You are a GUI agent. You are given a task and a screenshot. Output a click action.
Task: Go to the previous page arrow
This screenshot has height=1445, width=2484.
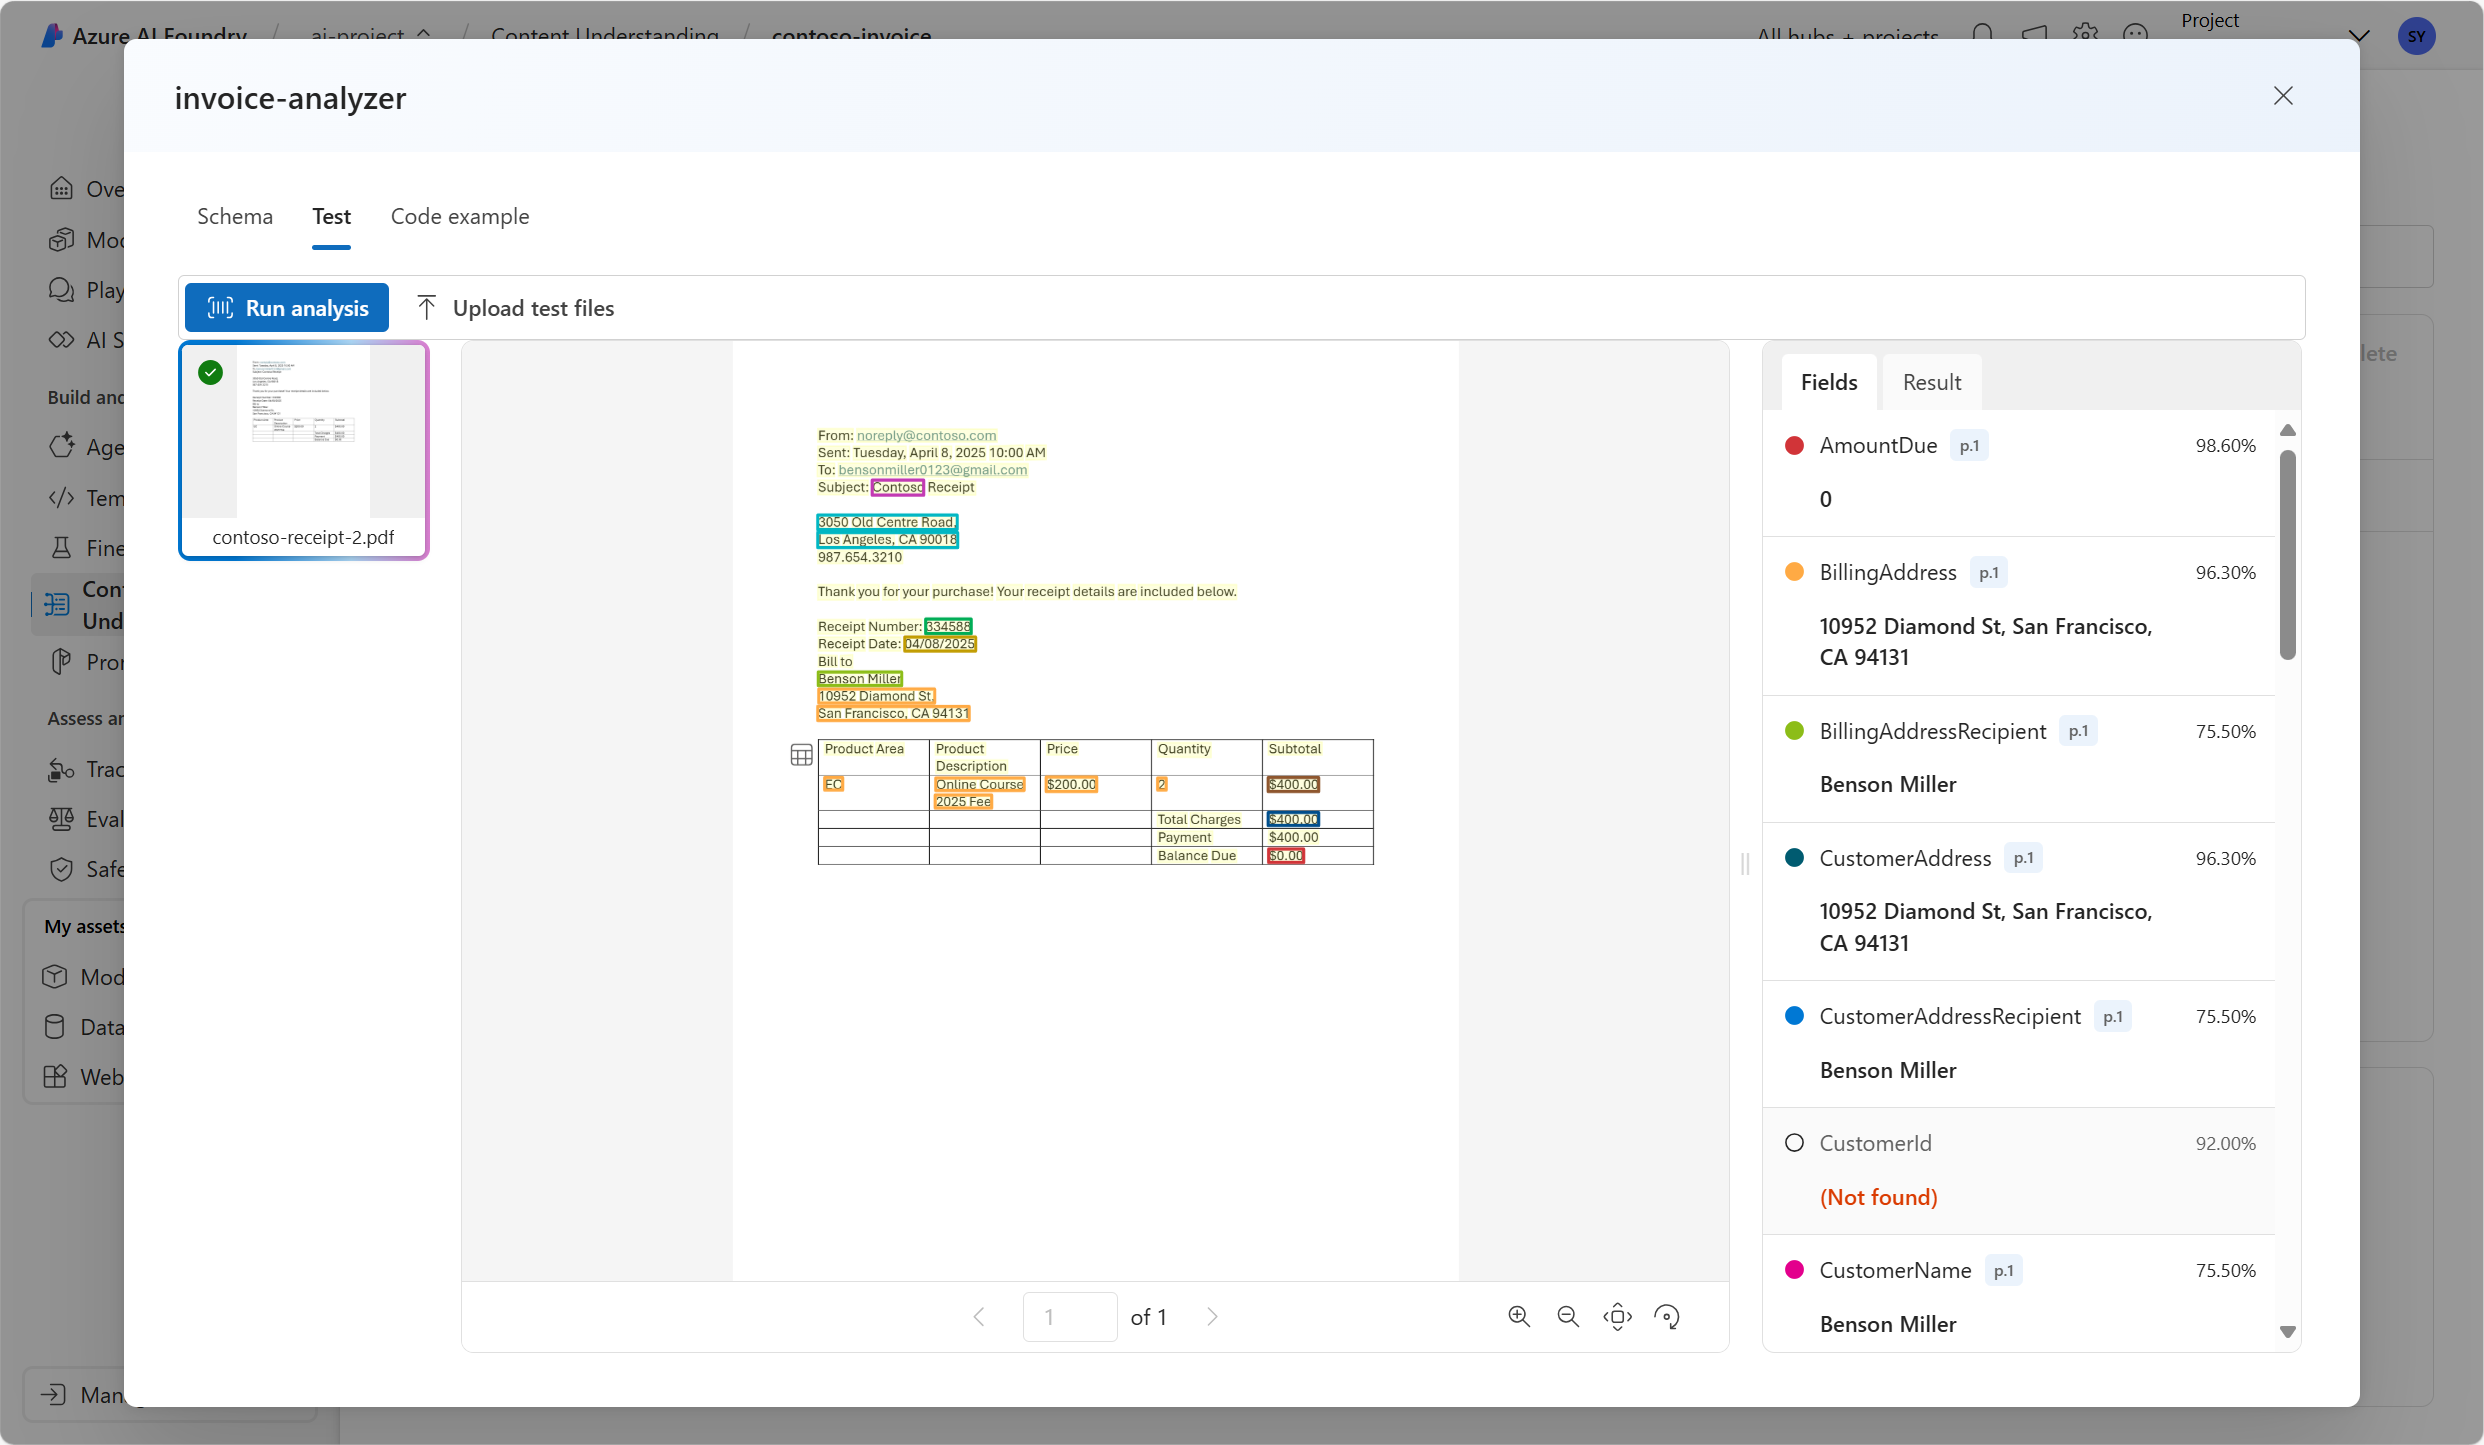click(x=979, y=1317)
